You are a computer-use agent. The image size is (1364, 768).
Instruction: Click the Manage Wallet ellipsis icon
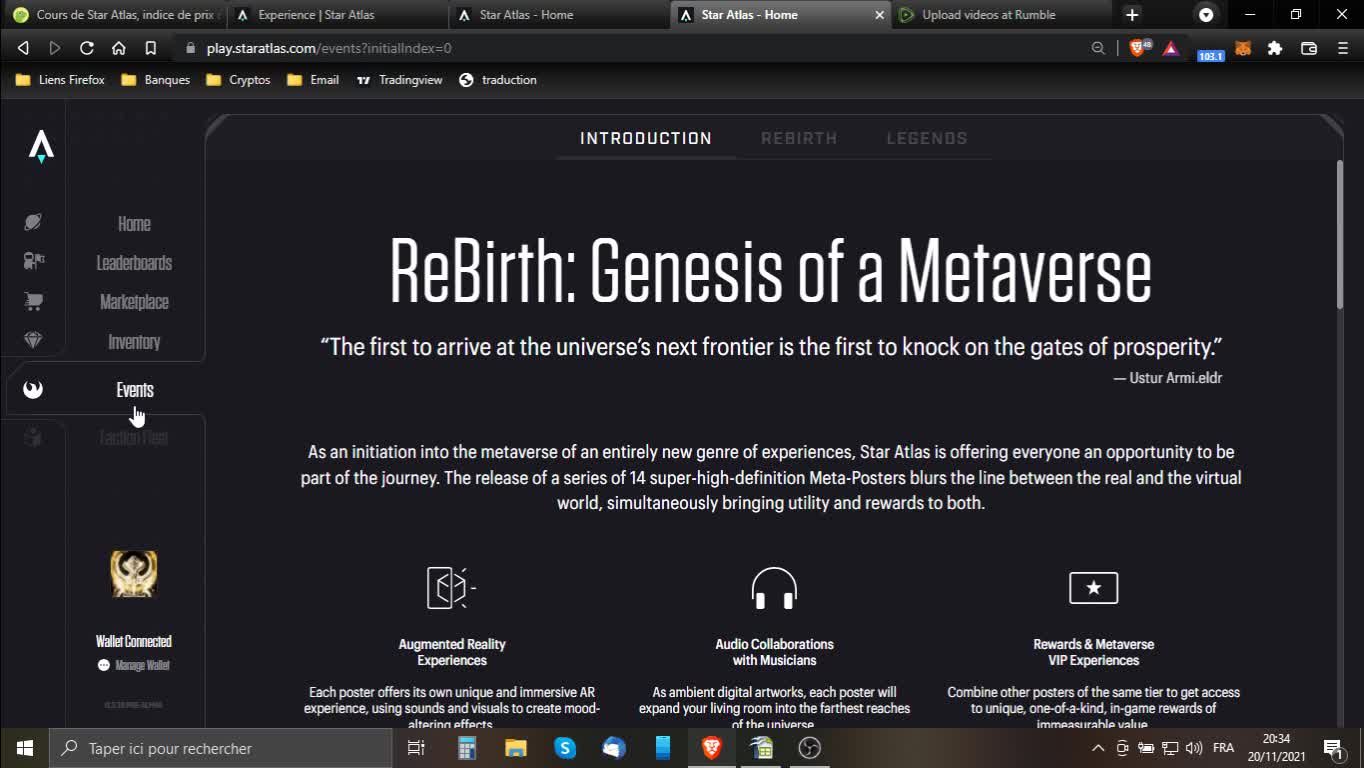(x=103, y=665)
